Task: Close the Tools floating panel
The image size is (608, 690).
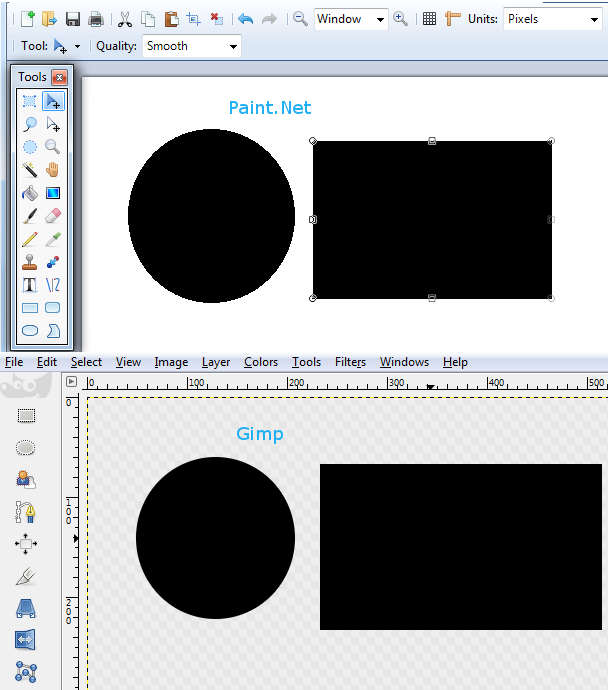Action: click(x=59, y=77)
